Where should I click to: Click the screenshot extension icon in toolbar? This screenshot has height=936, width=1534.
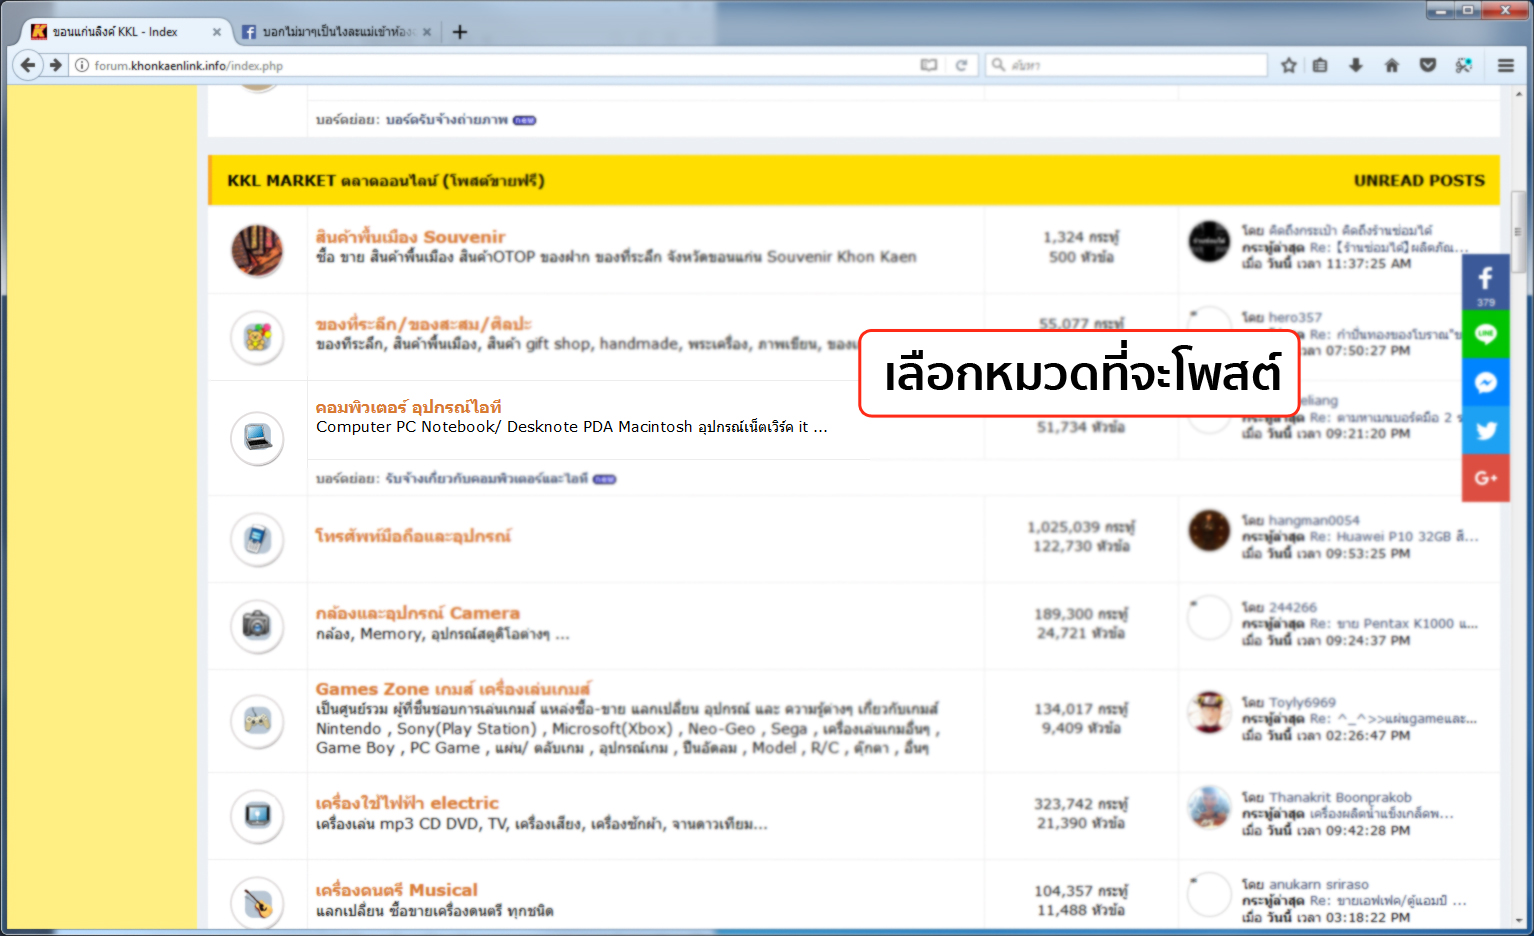point(1464,65)
